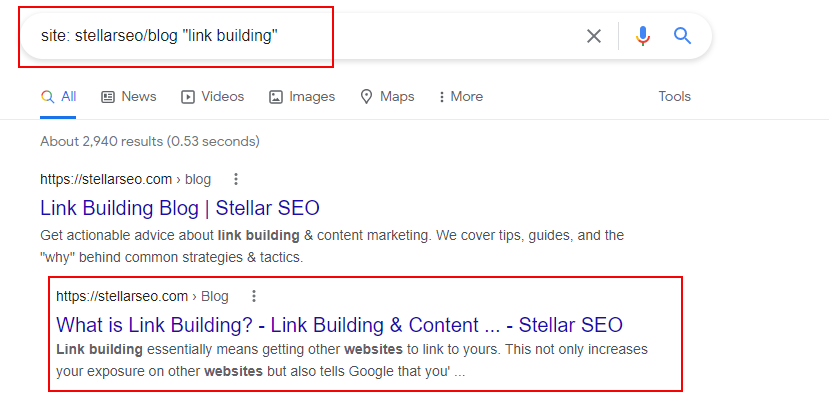Image resolution: width=829 pixels, height=412 pixels.
Task: Click the blue magnifying glass search icon
Action: pos(683,36)
